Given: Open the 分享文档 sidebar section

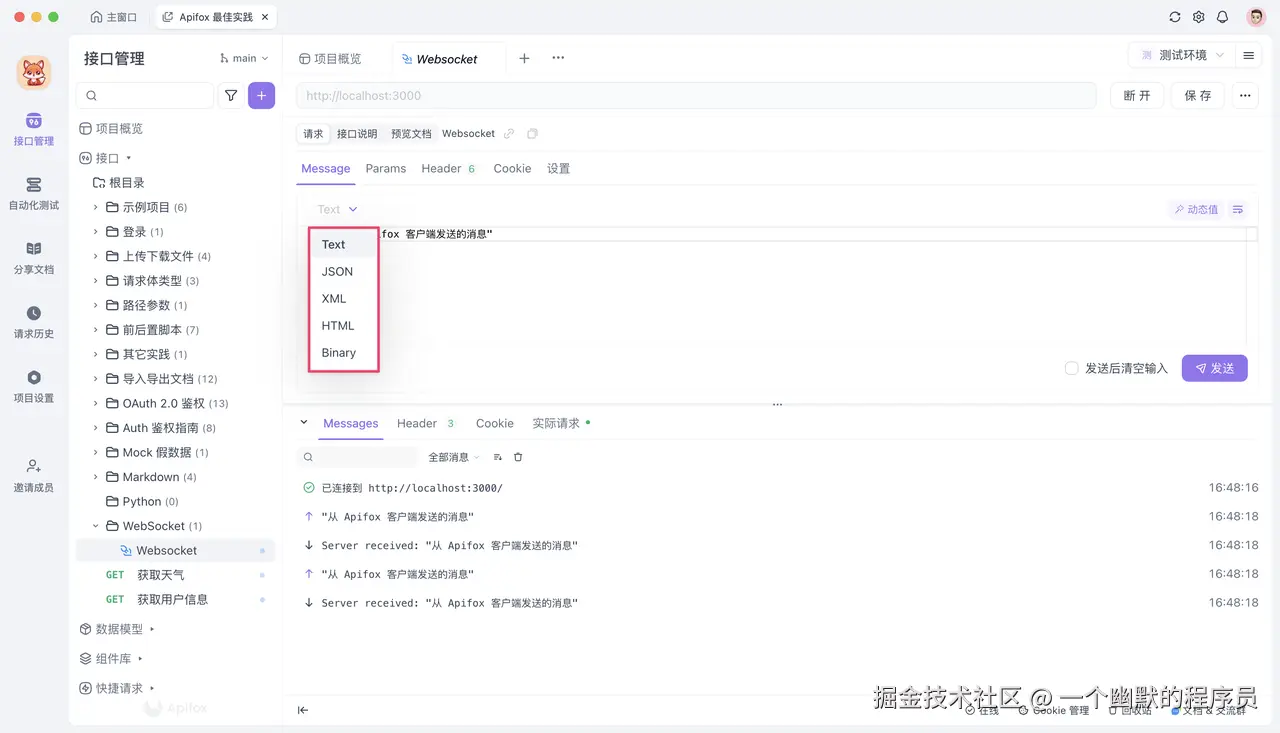Looking at the screenshot, I should click(x=33, y=260).
